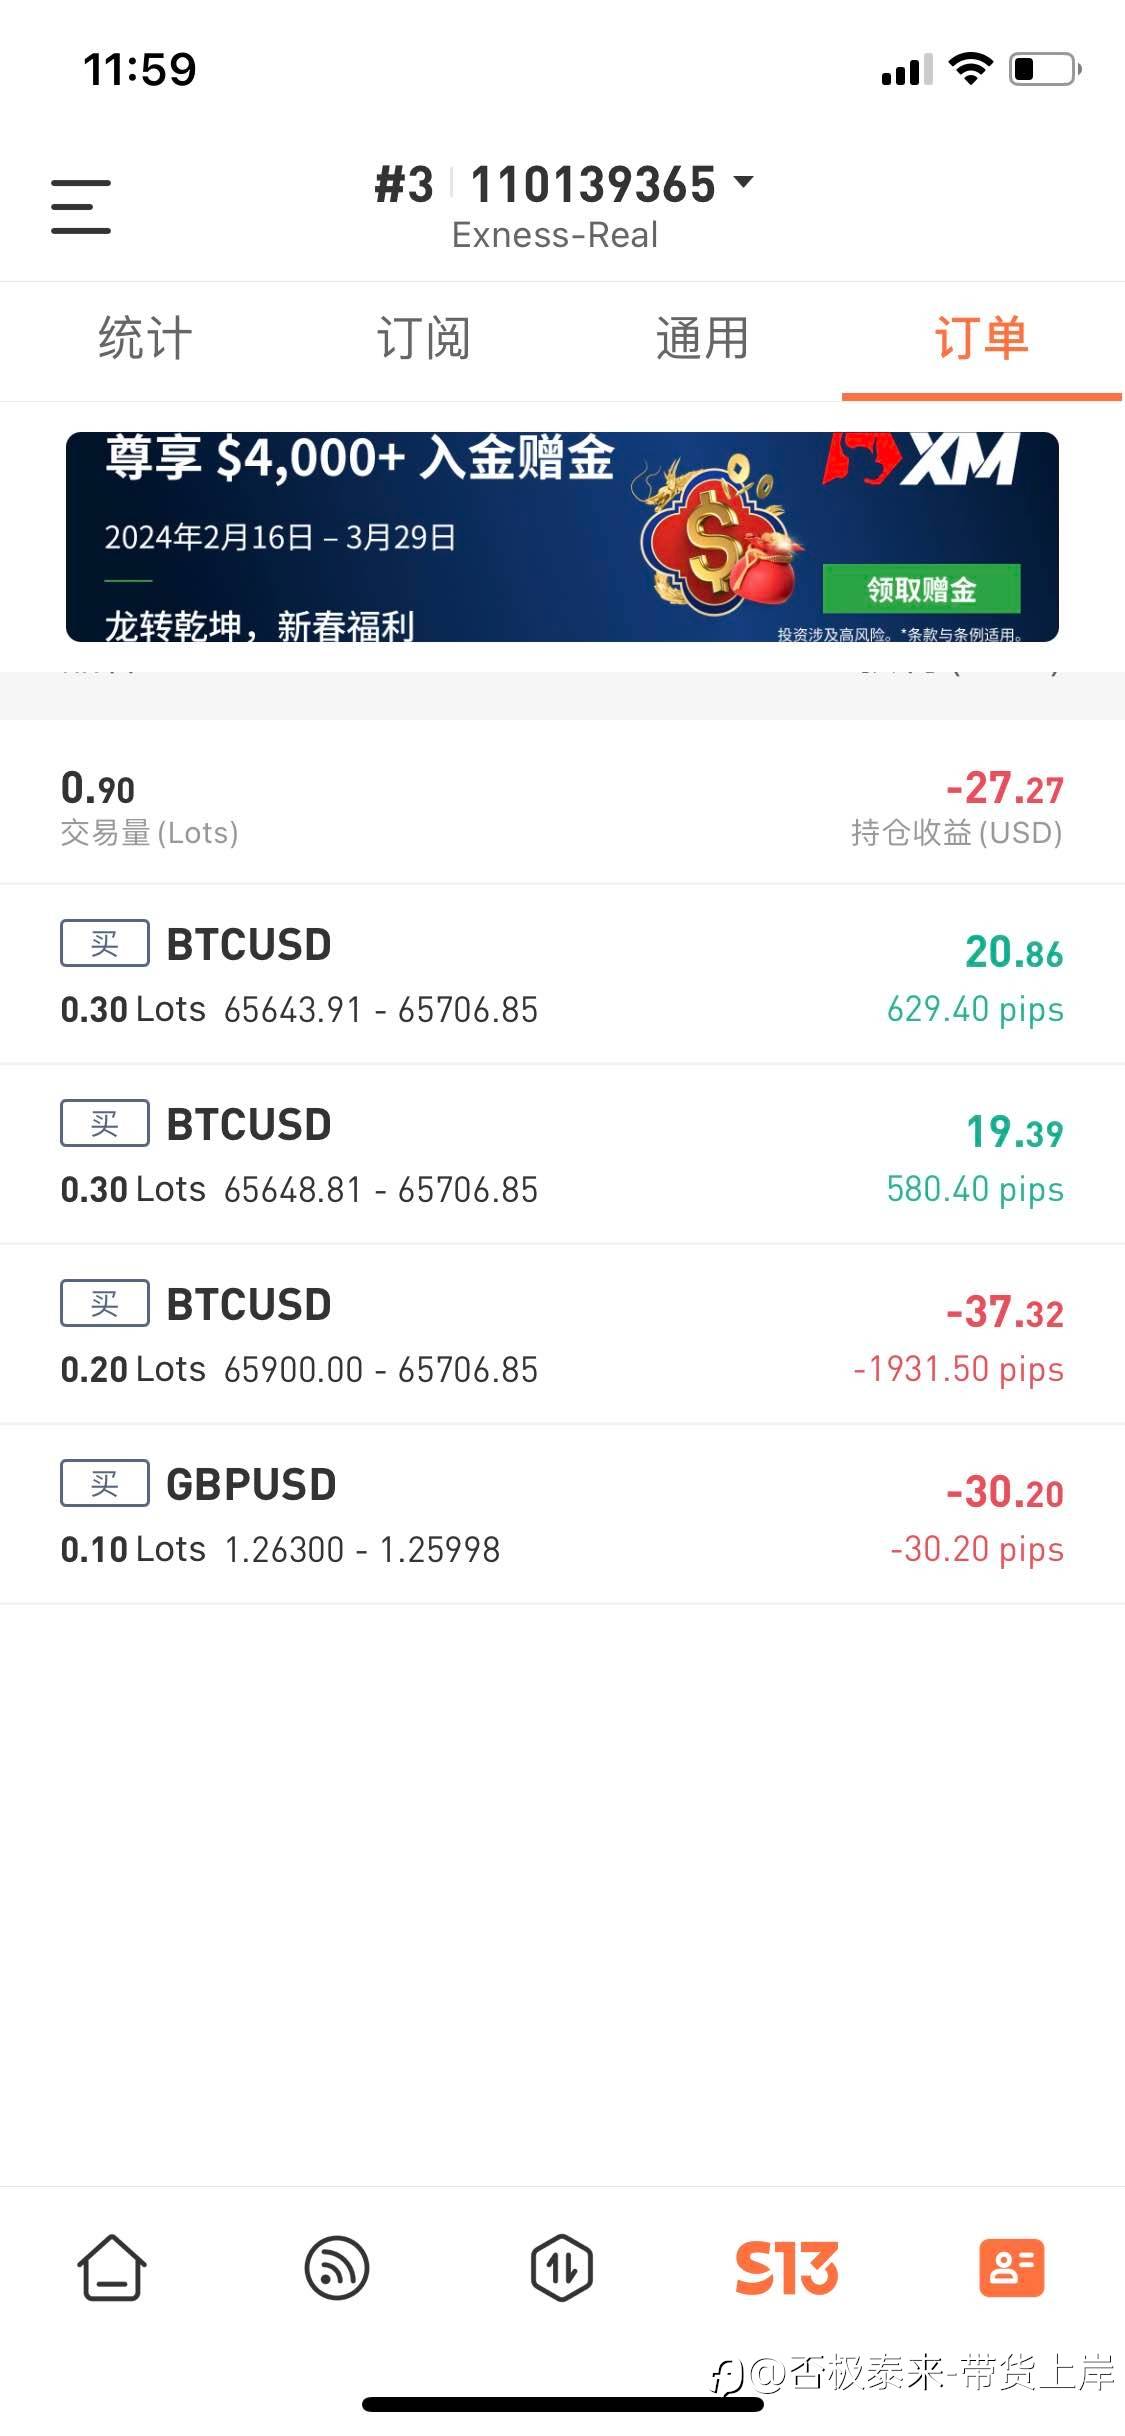
Task: Open BTCUSD order with 19.39 profit
Action: click(562, 1155)
